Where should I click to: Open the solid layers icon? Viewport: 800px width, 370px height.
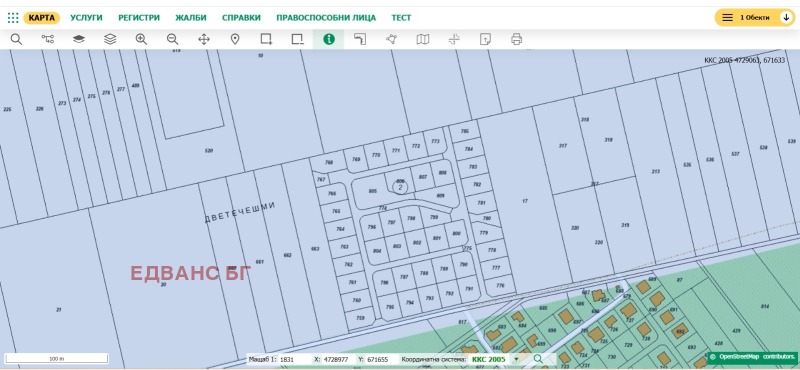tap(79, 39)
